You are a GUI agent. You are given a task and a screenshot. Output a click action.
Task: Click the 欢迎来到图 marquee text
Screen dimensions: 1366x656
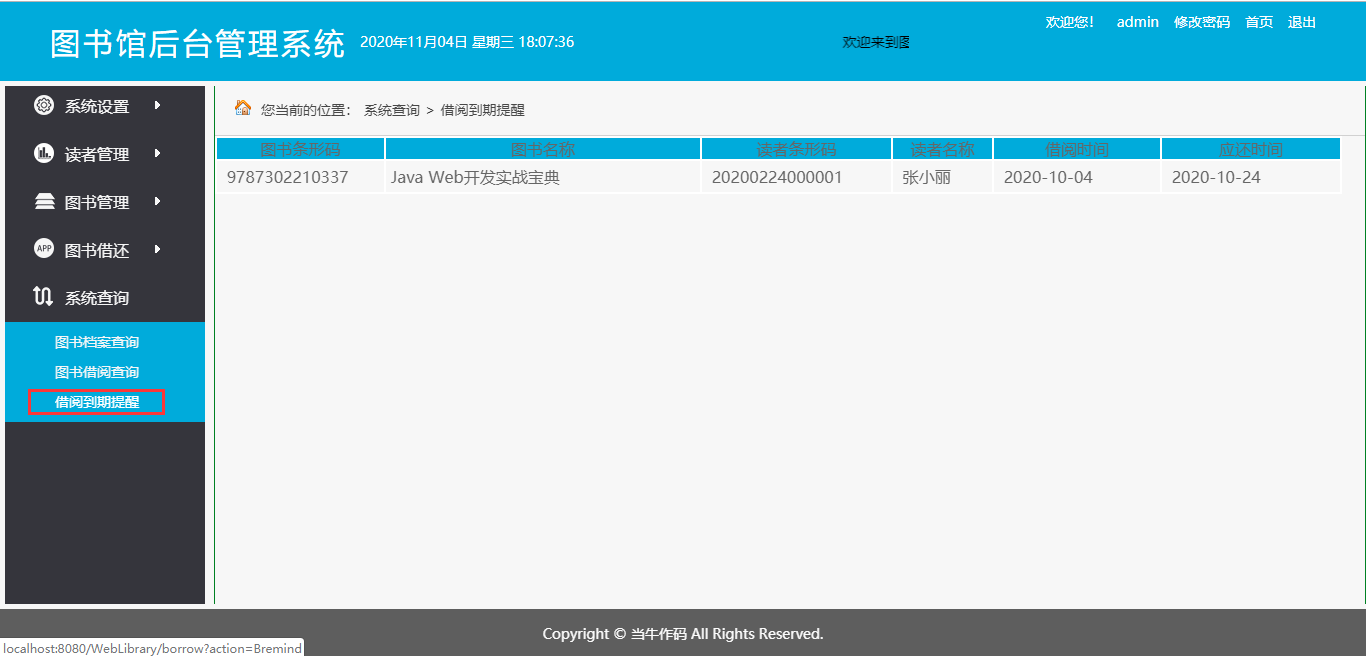point(876,42)
